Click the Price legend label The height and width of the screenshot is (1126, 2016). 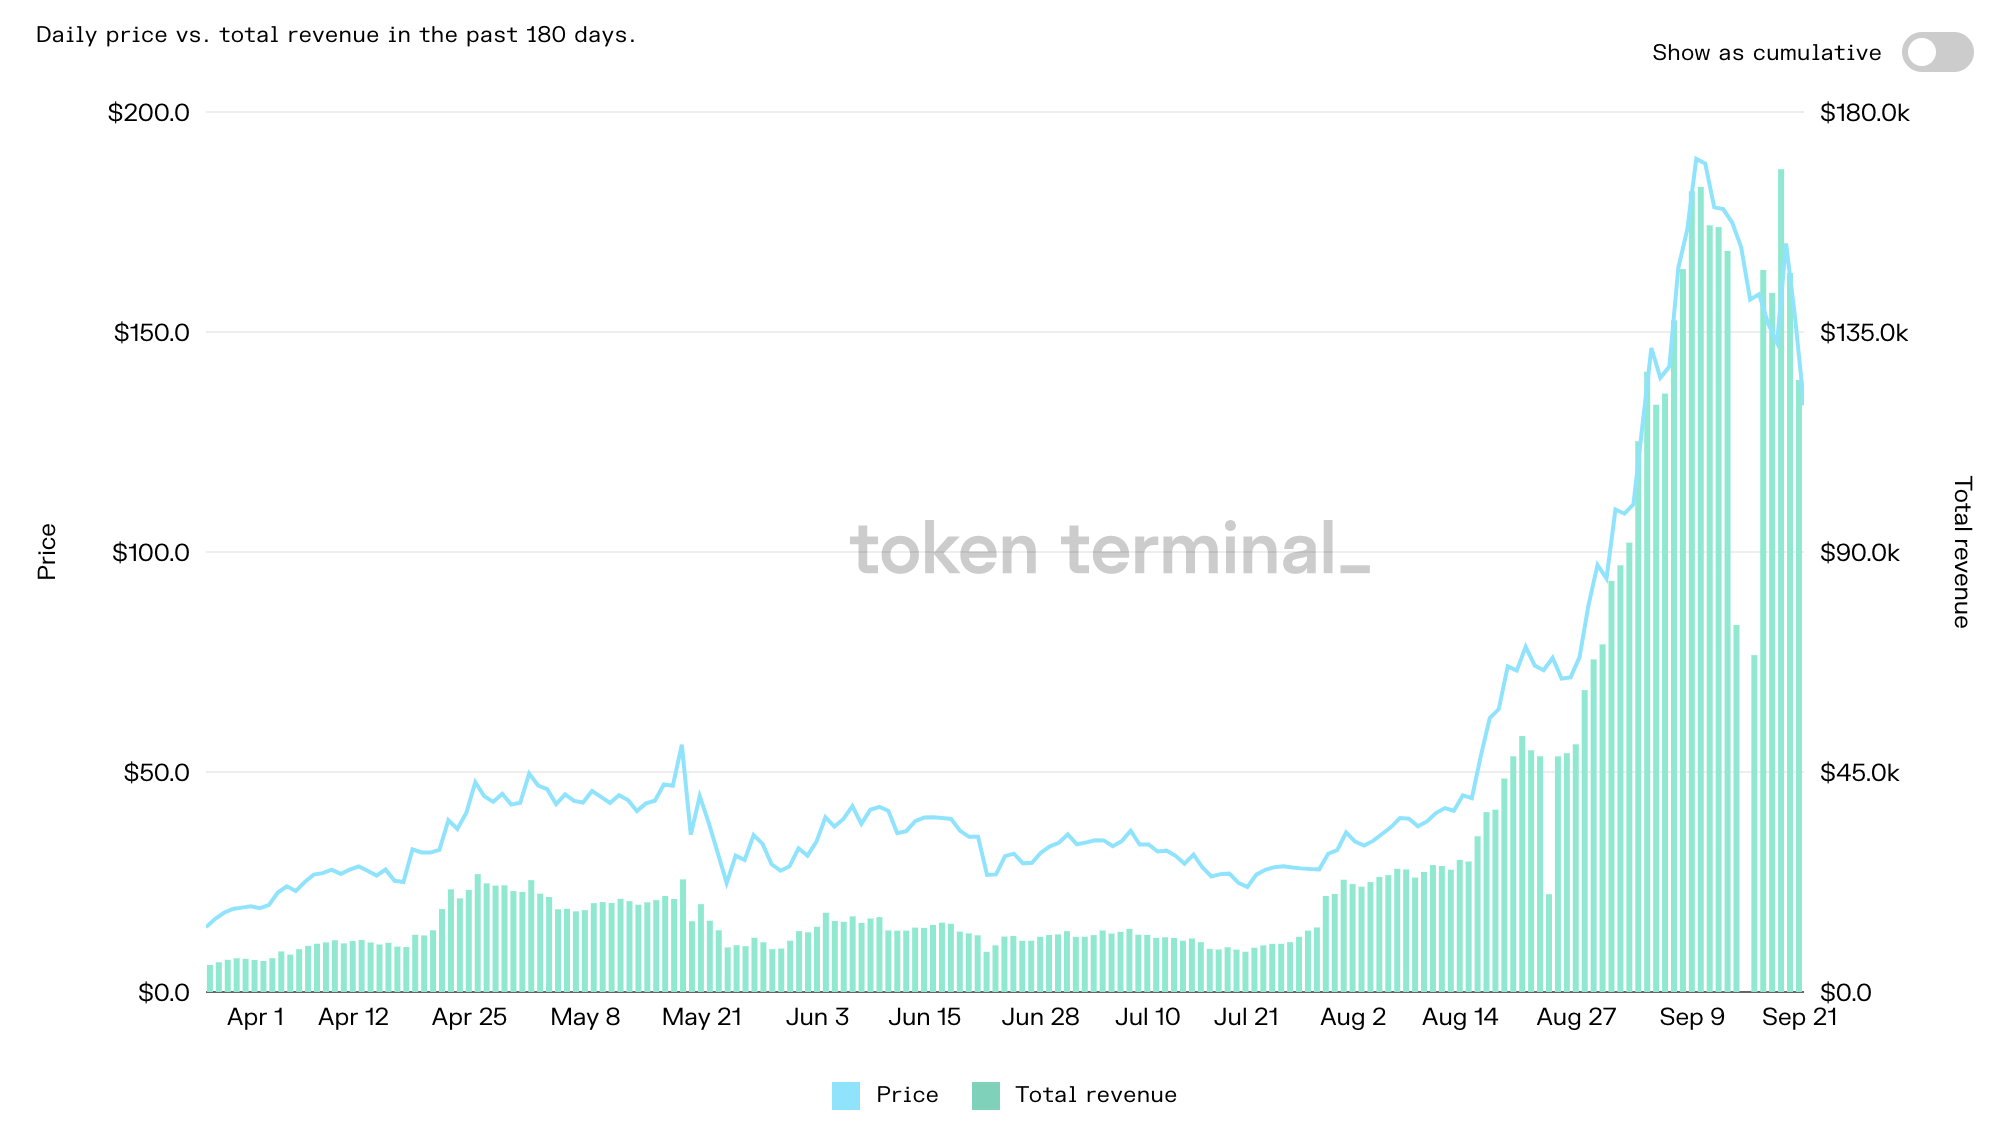pos(907,1095)
